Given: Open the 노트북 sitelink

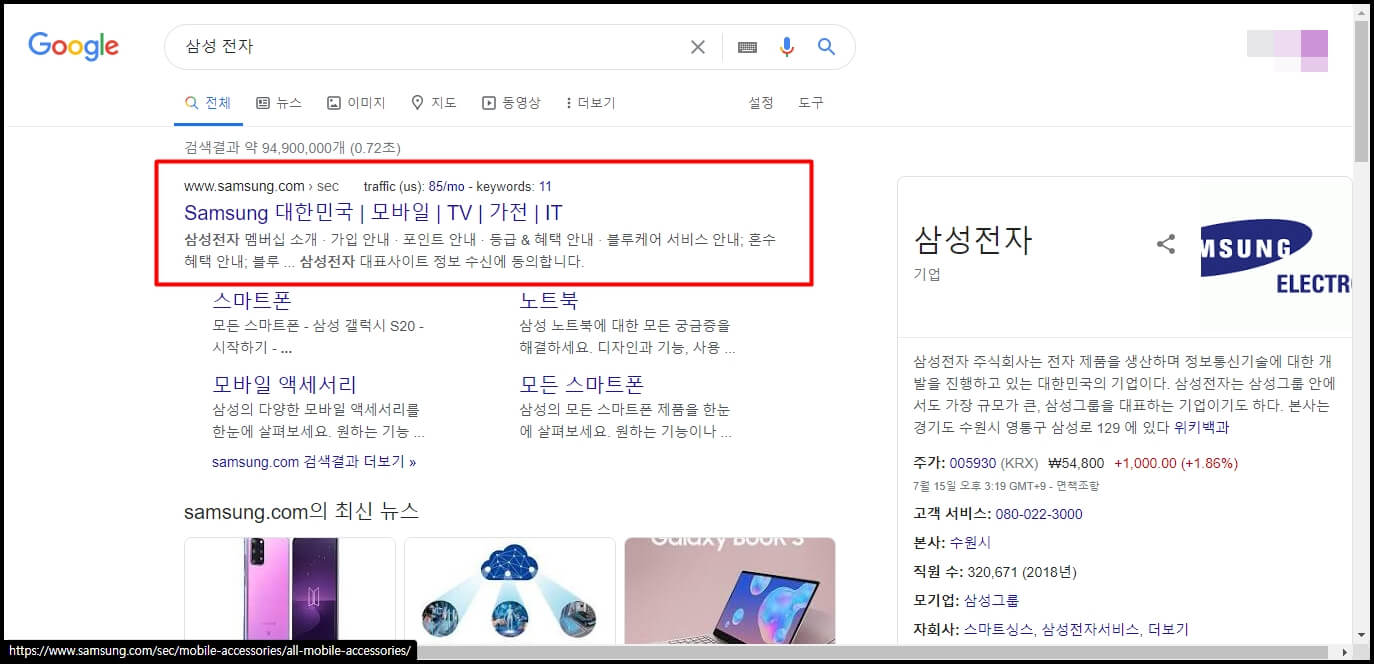Looking at the screenshot, I should [x=549, y=300].
